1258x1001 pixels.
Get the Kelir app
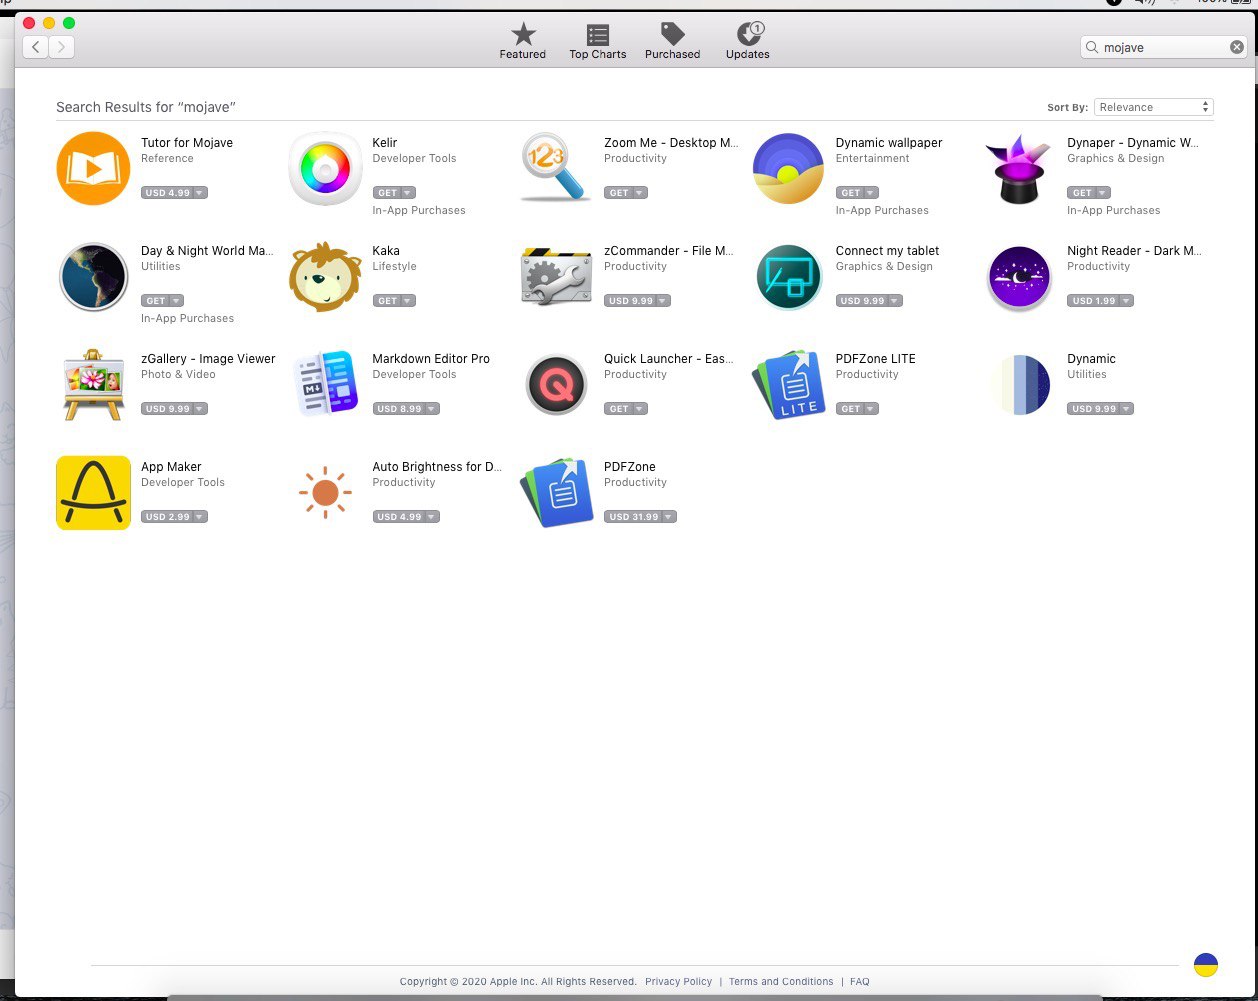click(x=394, y=193)
